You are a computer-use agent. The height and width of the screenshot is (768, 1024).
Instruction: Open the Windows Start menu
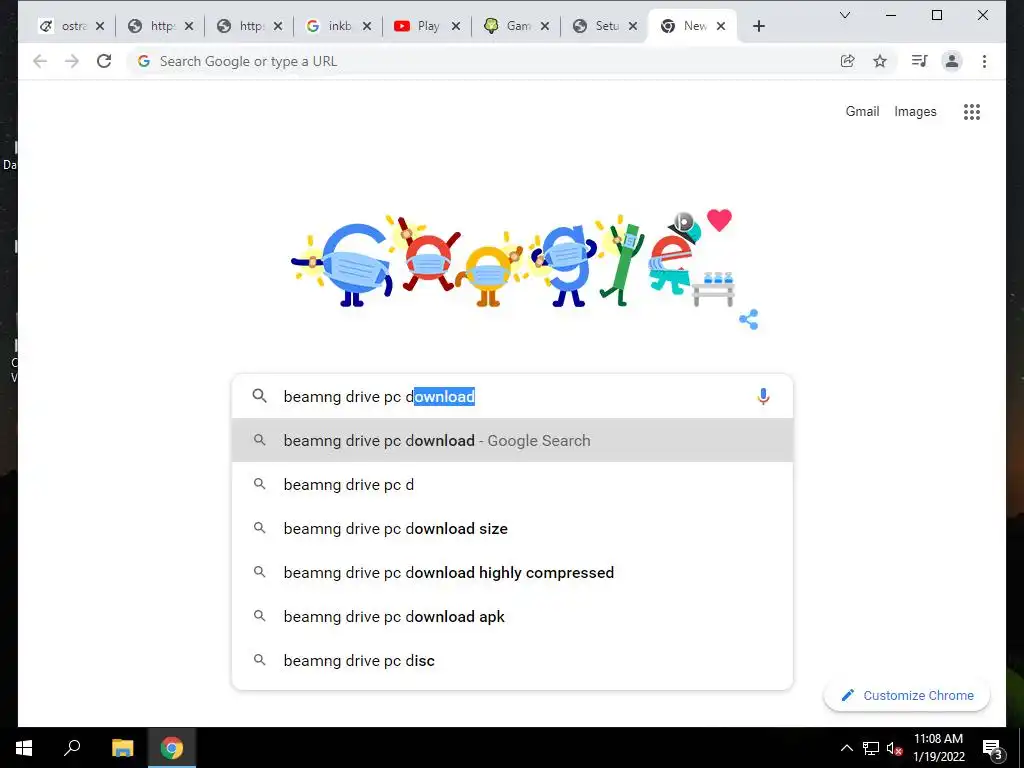click(24, 748)
